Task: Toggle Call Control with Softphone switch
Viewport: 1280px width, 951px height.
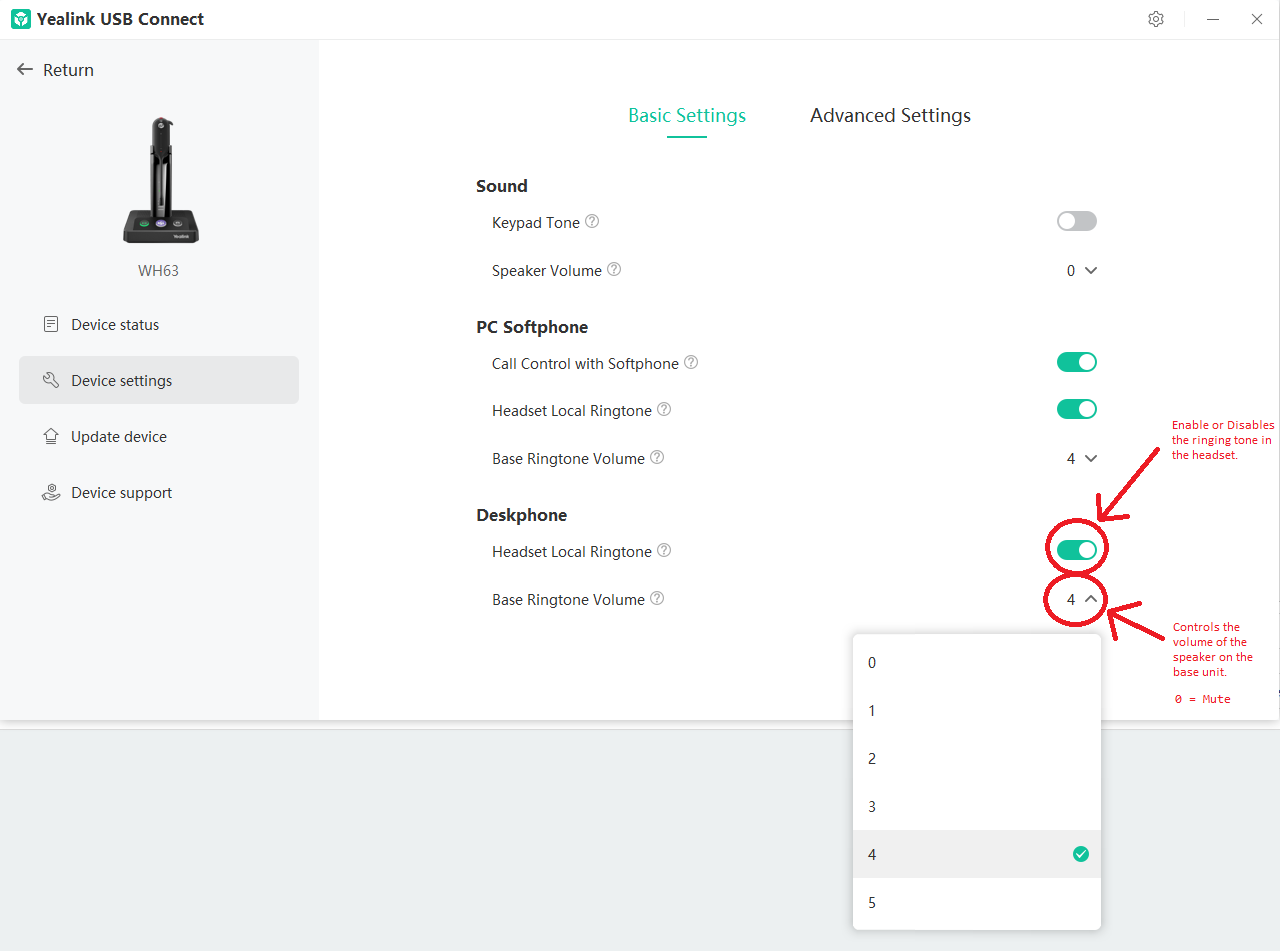Action: click(x=1077, y=362)
